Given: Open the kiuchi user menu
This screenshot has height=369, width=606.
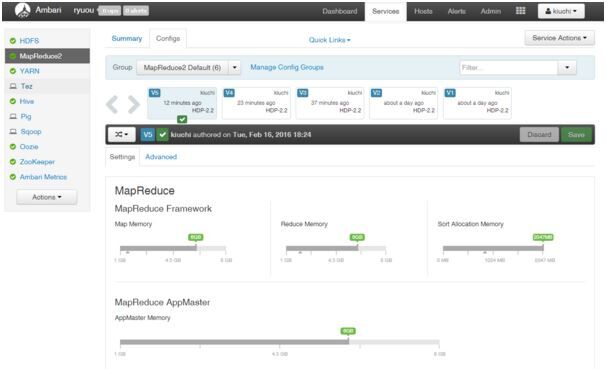Looking at the screenshot, I should point(561,11).
